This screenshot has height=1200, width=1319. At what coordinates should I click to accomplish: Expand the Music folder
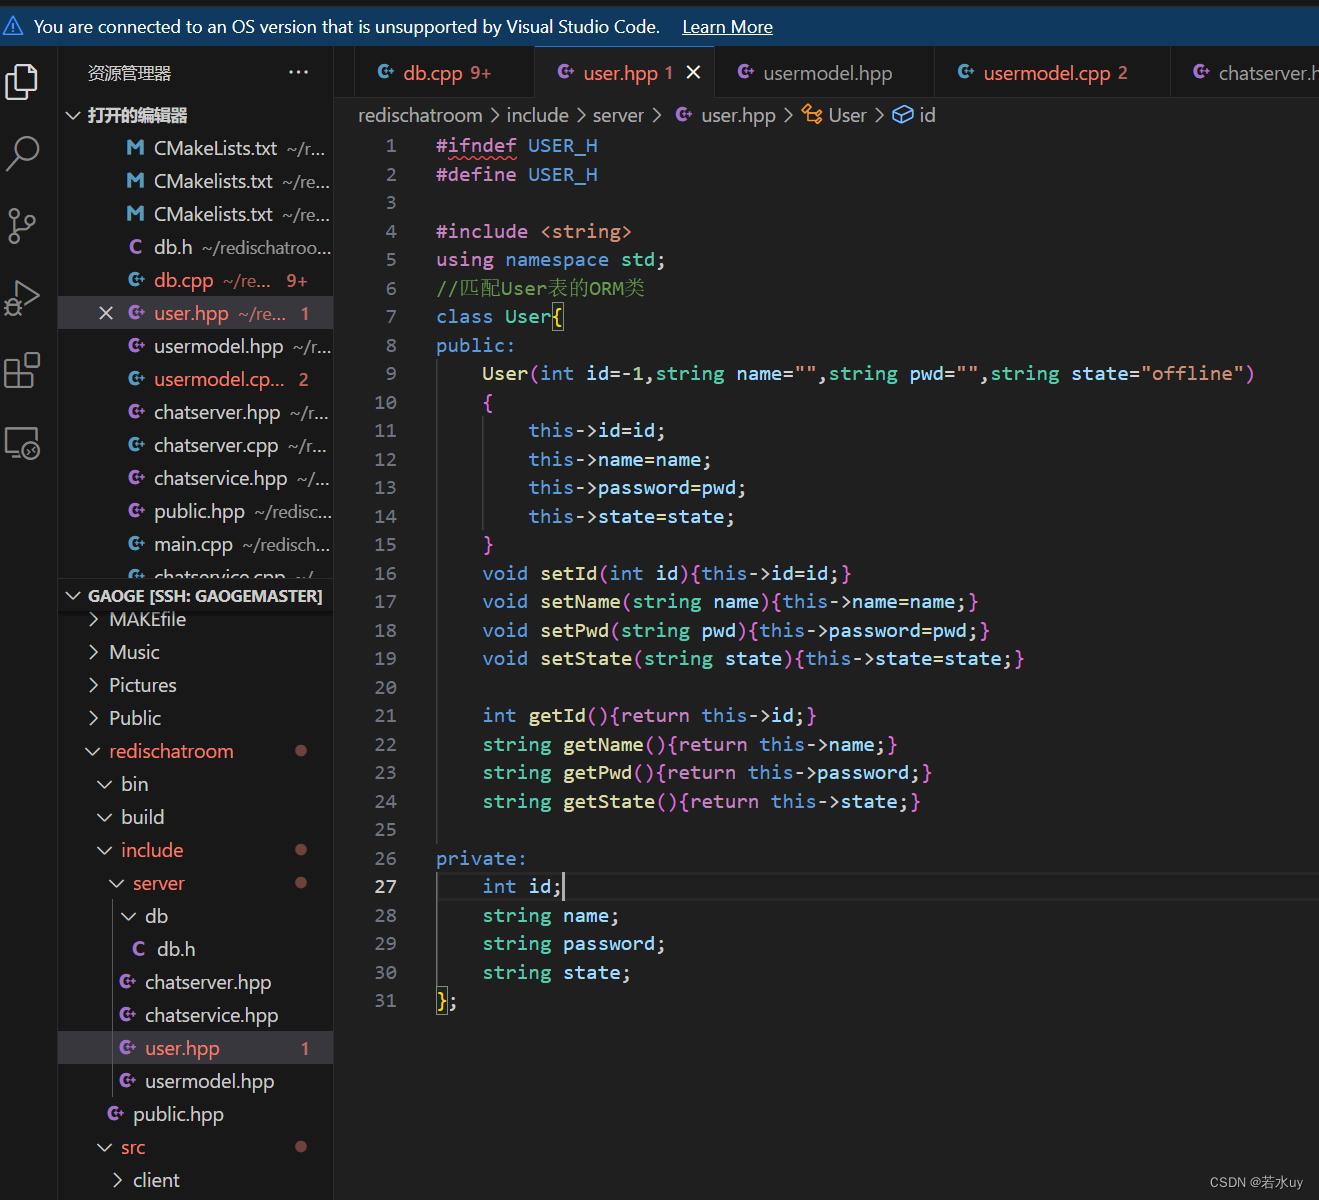(134, 652)
